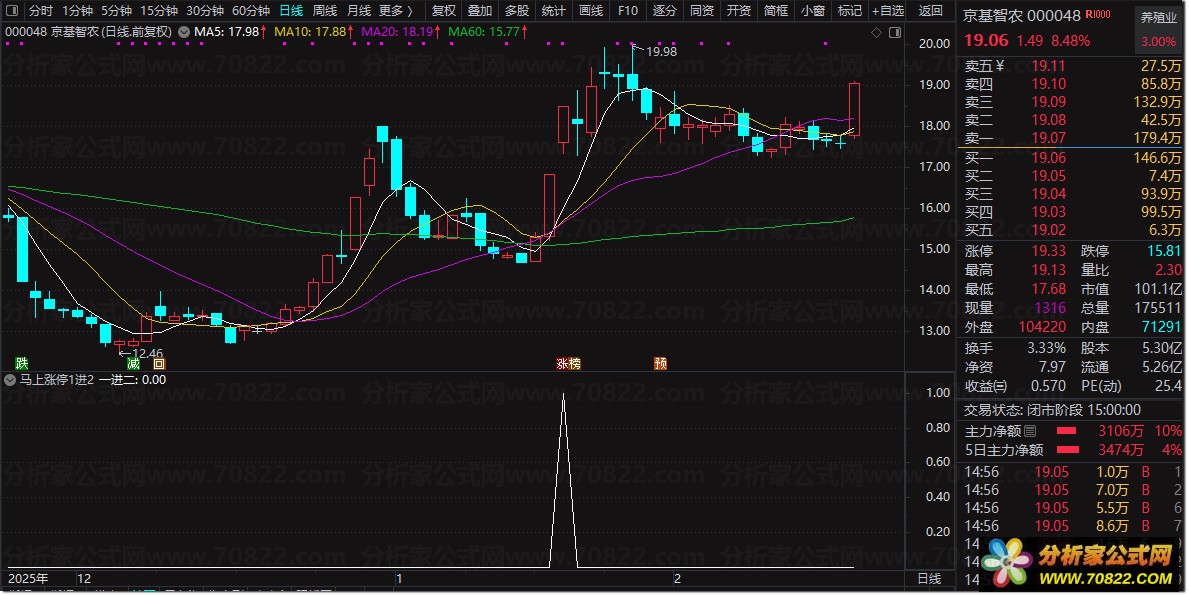The width and height of the screenshot is (1189, 595).
Task: Switch to 月线 monthly chart
Action: click(359, 11)
